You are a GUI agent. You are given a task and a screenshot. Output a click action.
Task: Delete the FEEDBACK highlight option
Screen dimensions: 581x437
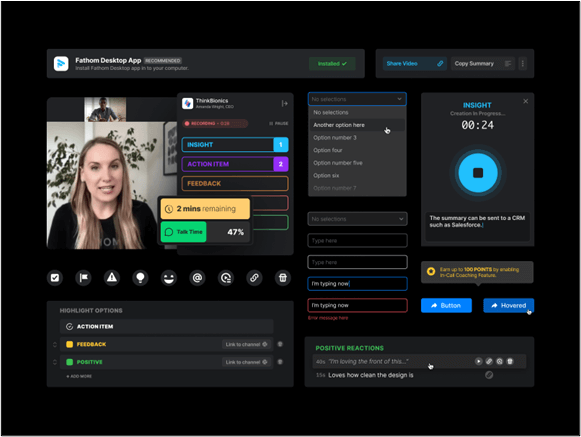[x=280, y=344]
